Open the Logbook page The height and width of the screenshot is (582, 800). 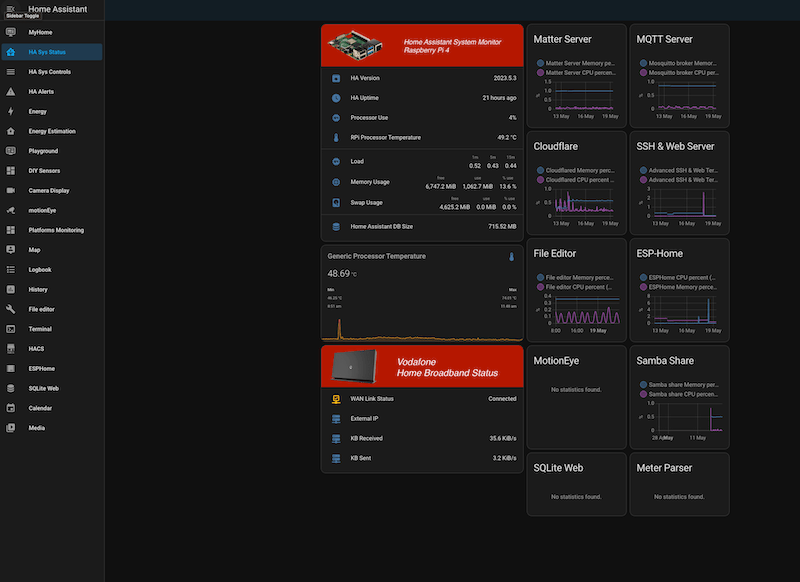[x=42, y=269]
